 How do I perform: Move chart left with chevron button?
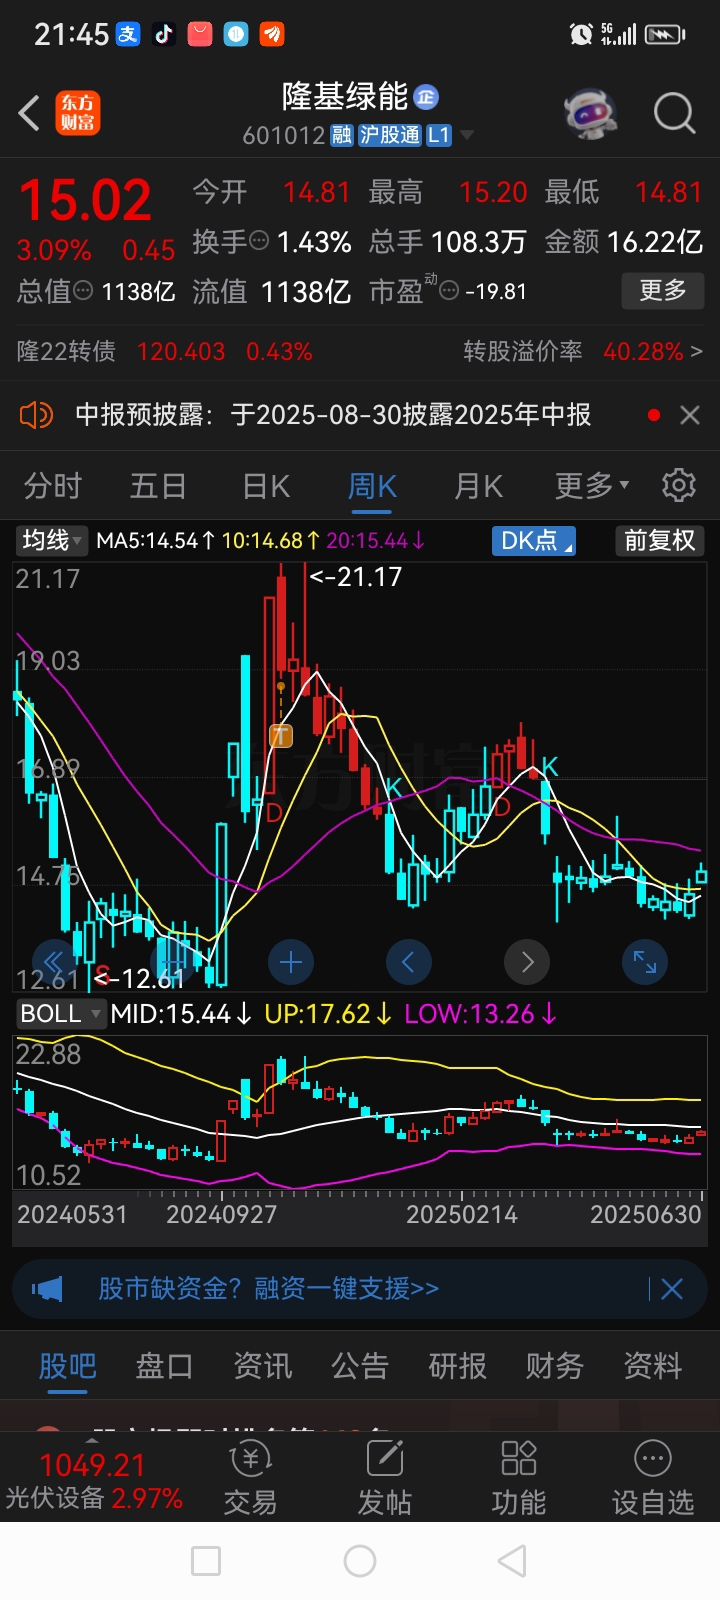pos(408,962)
